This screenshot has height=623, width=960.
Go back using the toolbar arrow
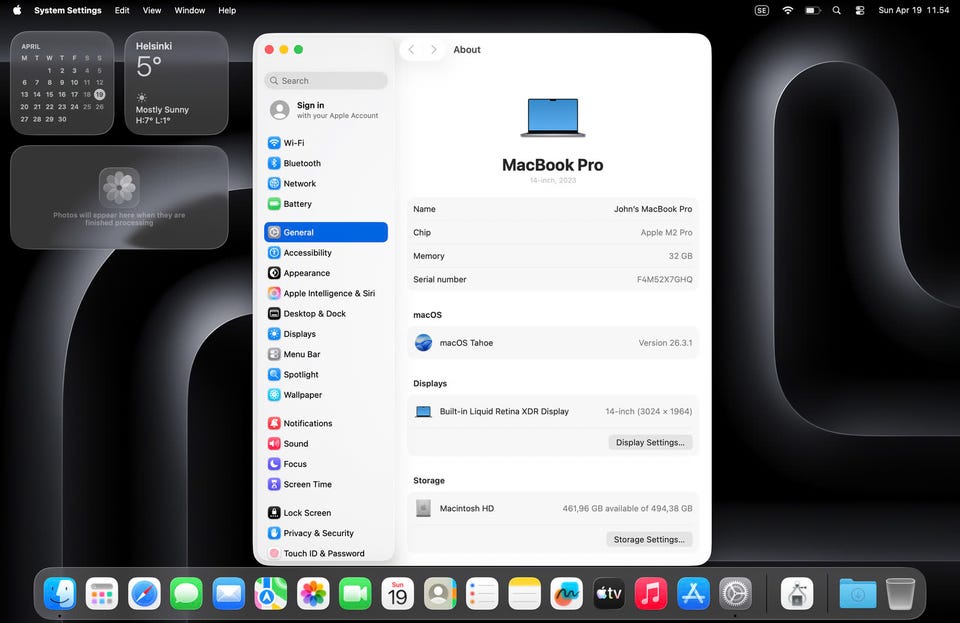pyautogui.click(x=411, y=50)
